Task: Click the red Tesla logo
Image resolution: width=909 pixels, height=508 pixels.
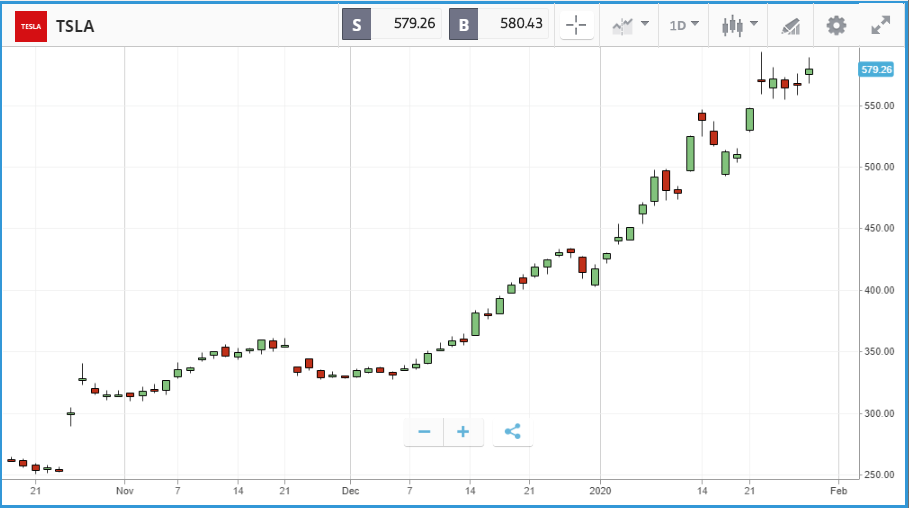Action: (x=31, y=26)
